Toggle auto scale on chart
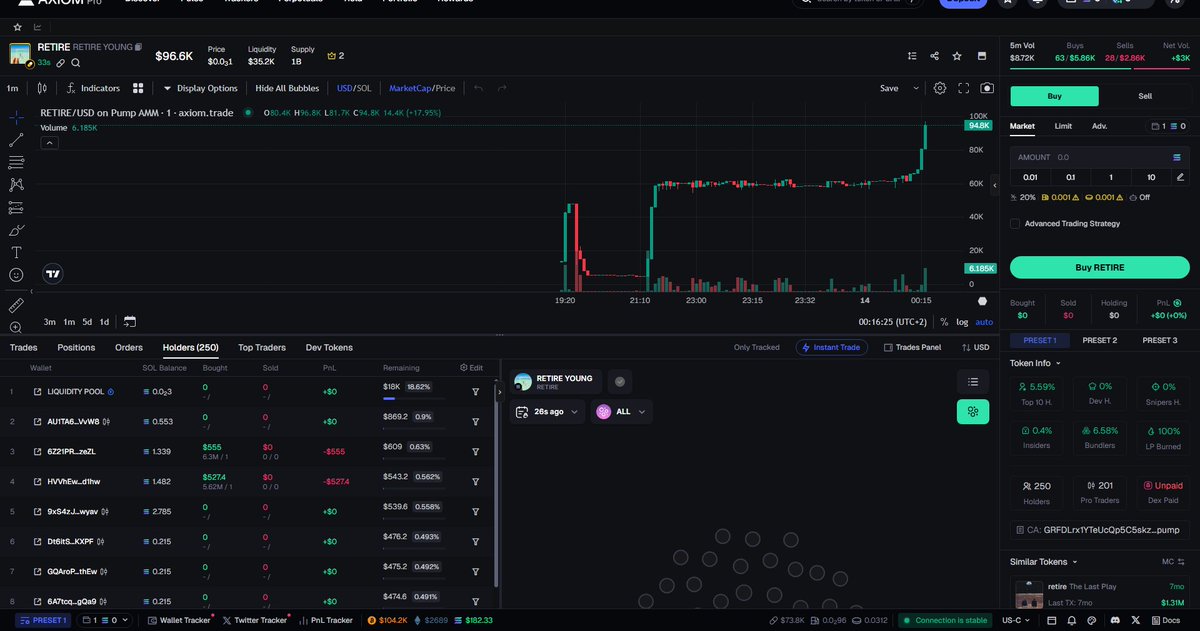 click(x=984, y=322)
